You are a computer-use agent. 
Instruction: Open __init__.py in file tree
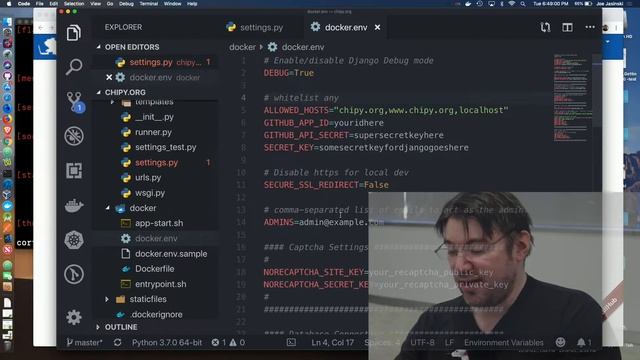(154, 117)
